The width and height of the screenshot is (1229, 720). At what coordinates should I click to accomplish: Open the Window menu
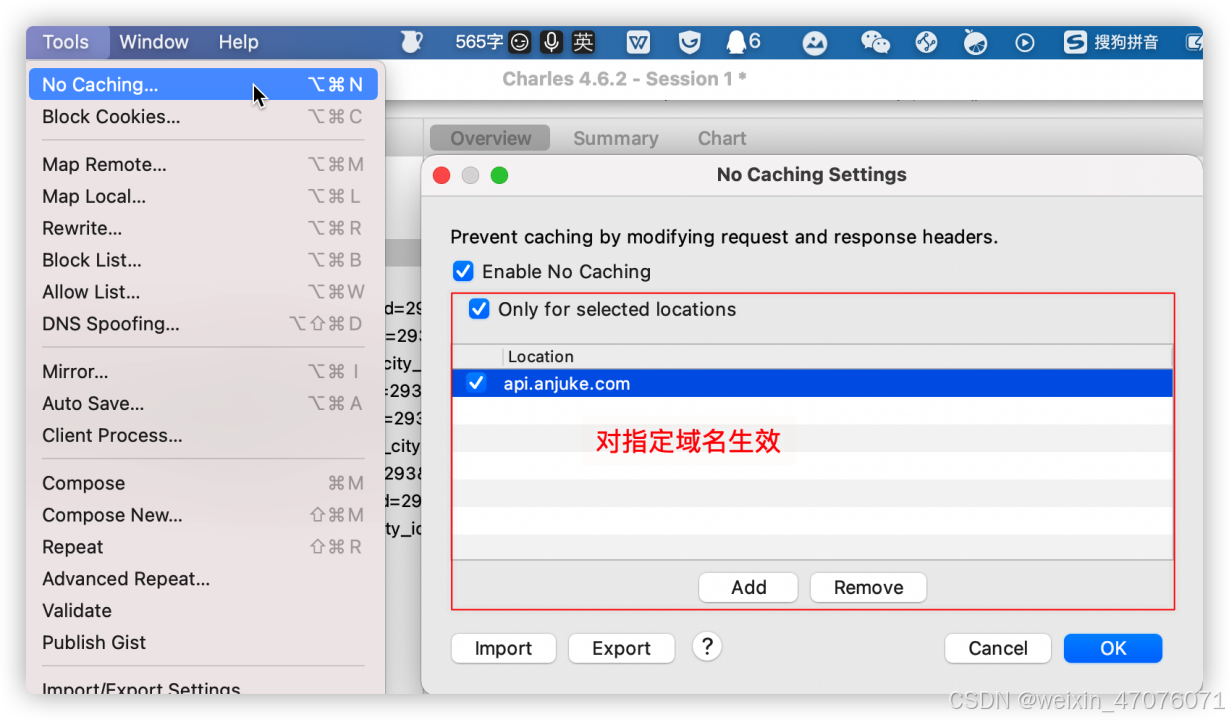point(154,42)
